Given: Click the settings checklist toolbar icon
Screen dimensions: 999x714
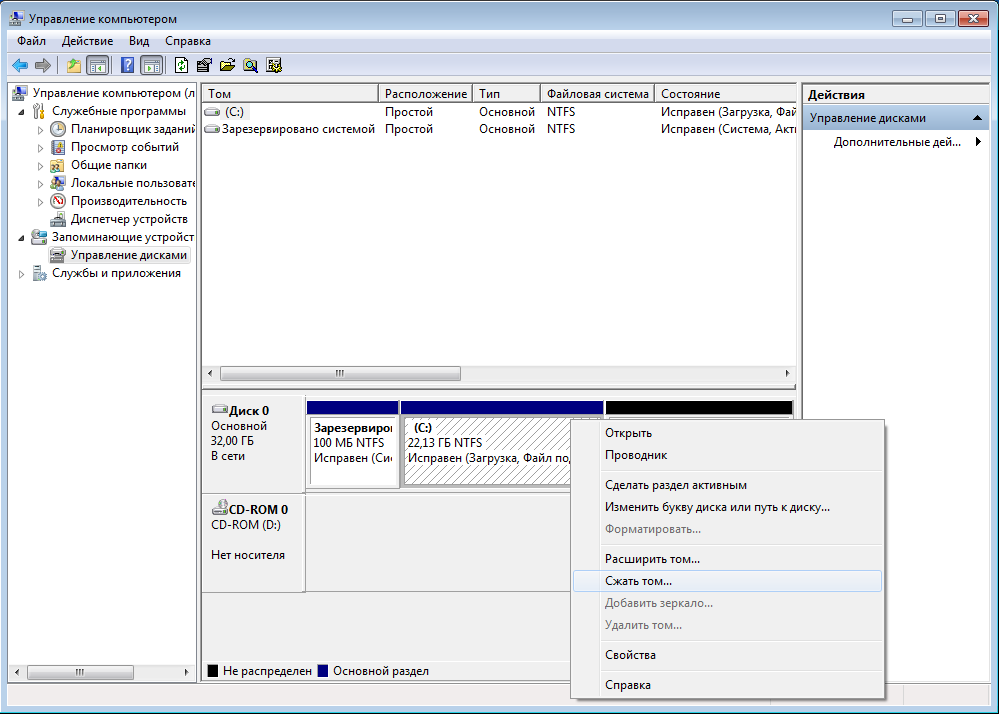Looking at the screenshot, I should click(274, 65).
